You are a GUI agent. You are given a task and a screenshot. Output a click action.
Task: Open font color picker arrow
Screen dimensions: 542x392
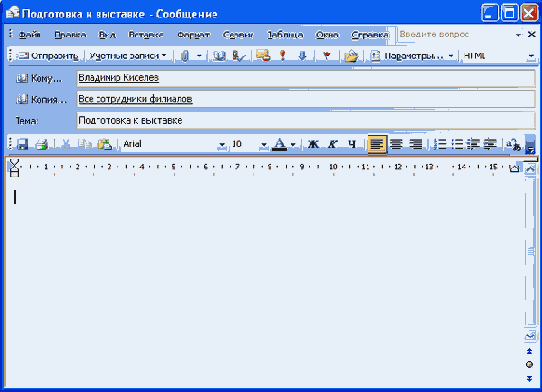pos(293,144)
